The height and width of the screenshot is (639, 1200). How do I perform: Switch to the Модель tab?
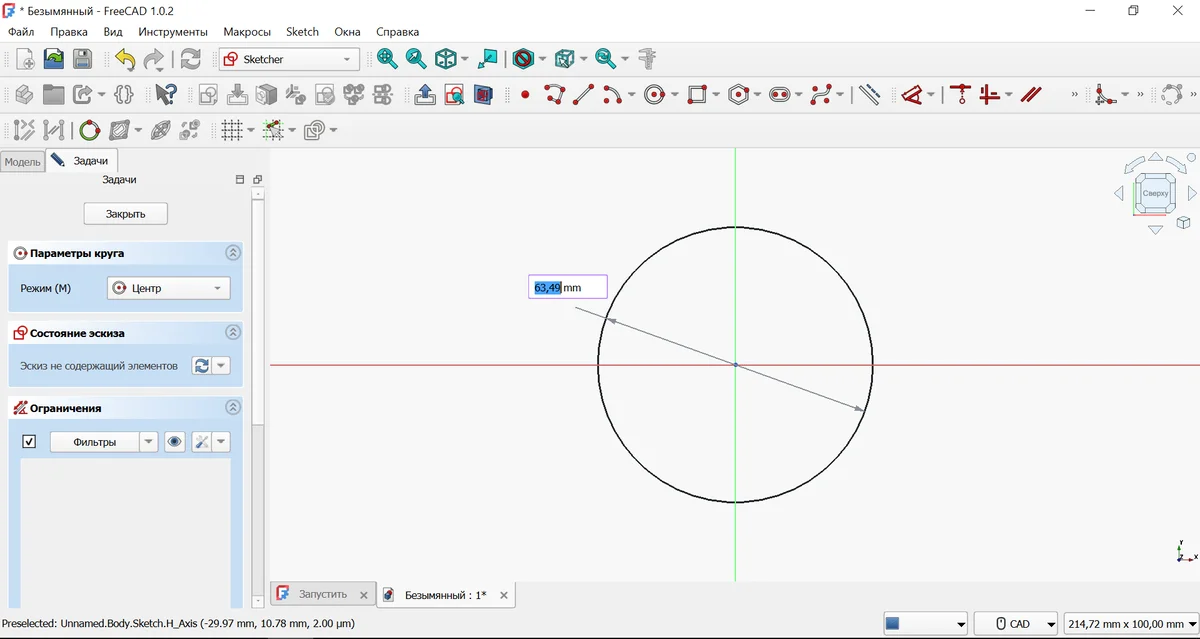[22, 161]
